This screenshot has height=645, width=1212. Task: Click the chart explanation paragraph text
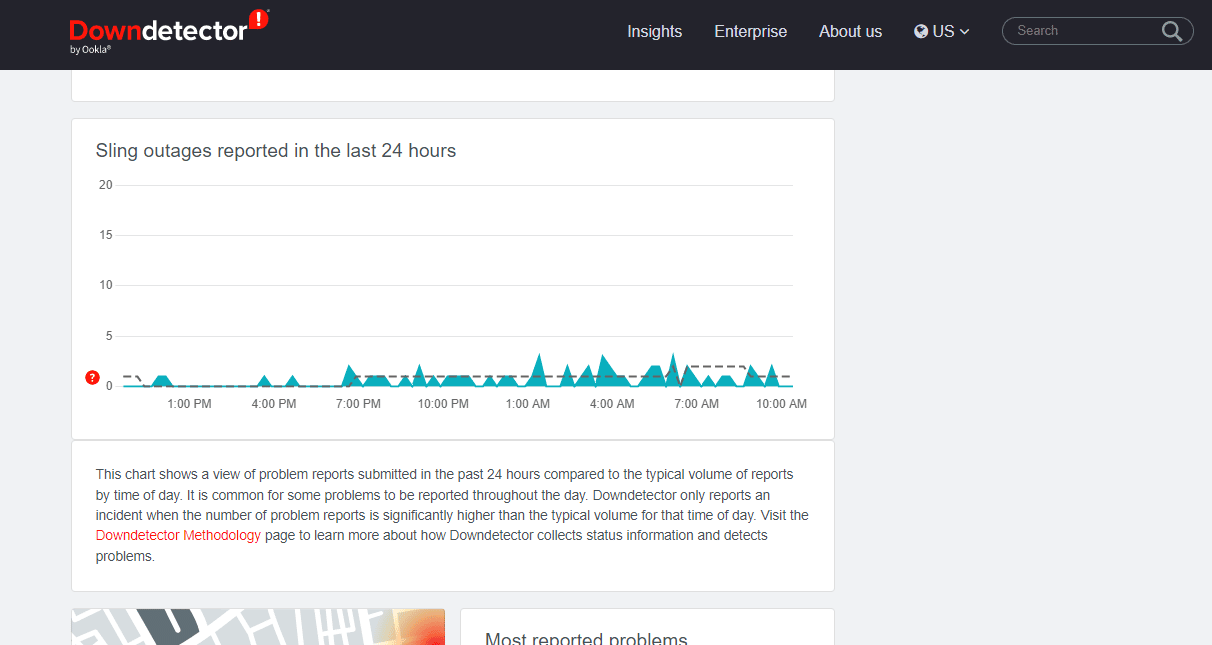click(x=452, y=515)
